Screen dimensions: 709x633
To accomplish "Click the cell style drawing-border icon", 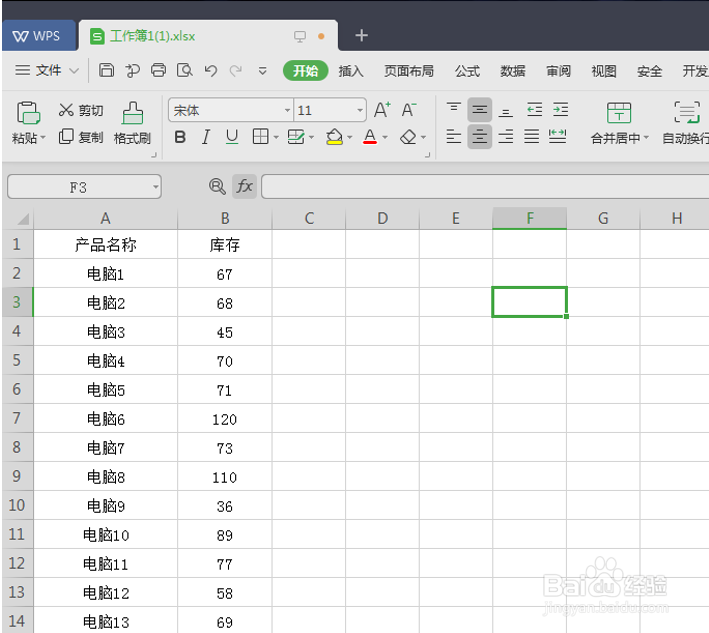I will point(296,137).
